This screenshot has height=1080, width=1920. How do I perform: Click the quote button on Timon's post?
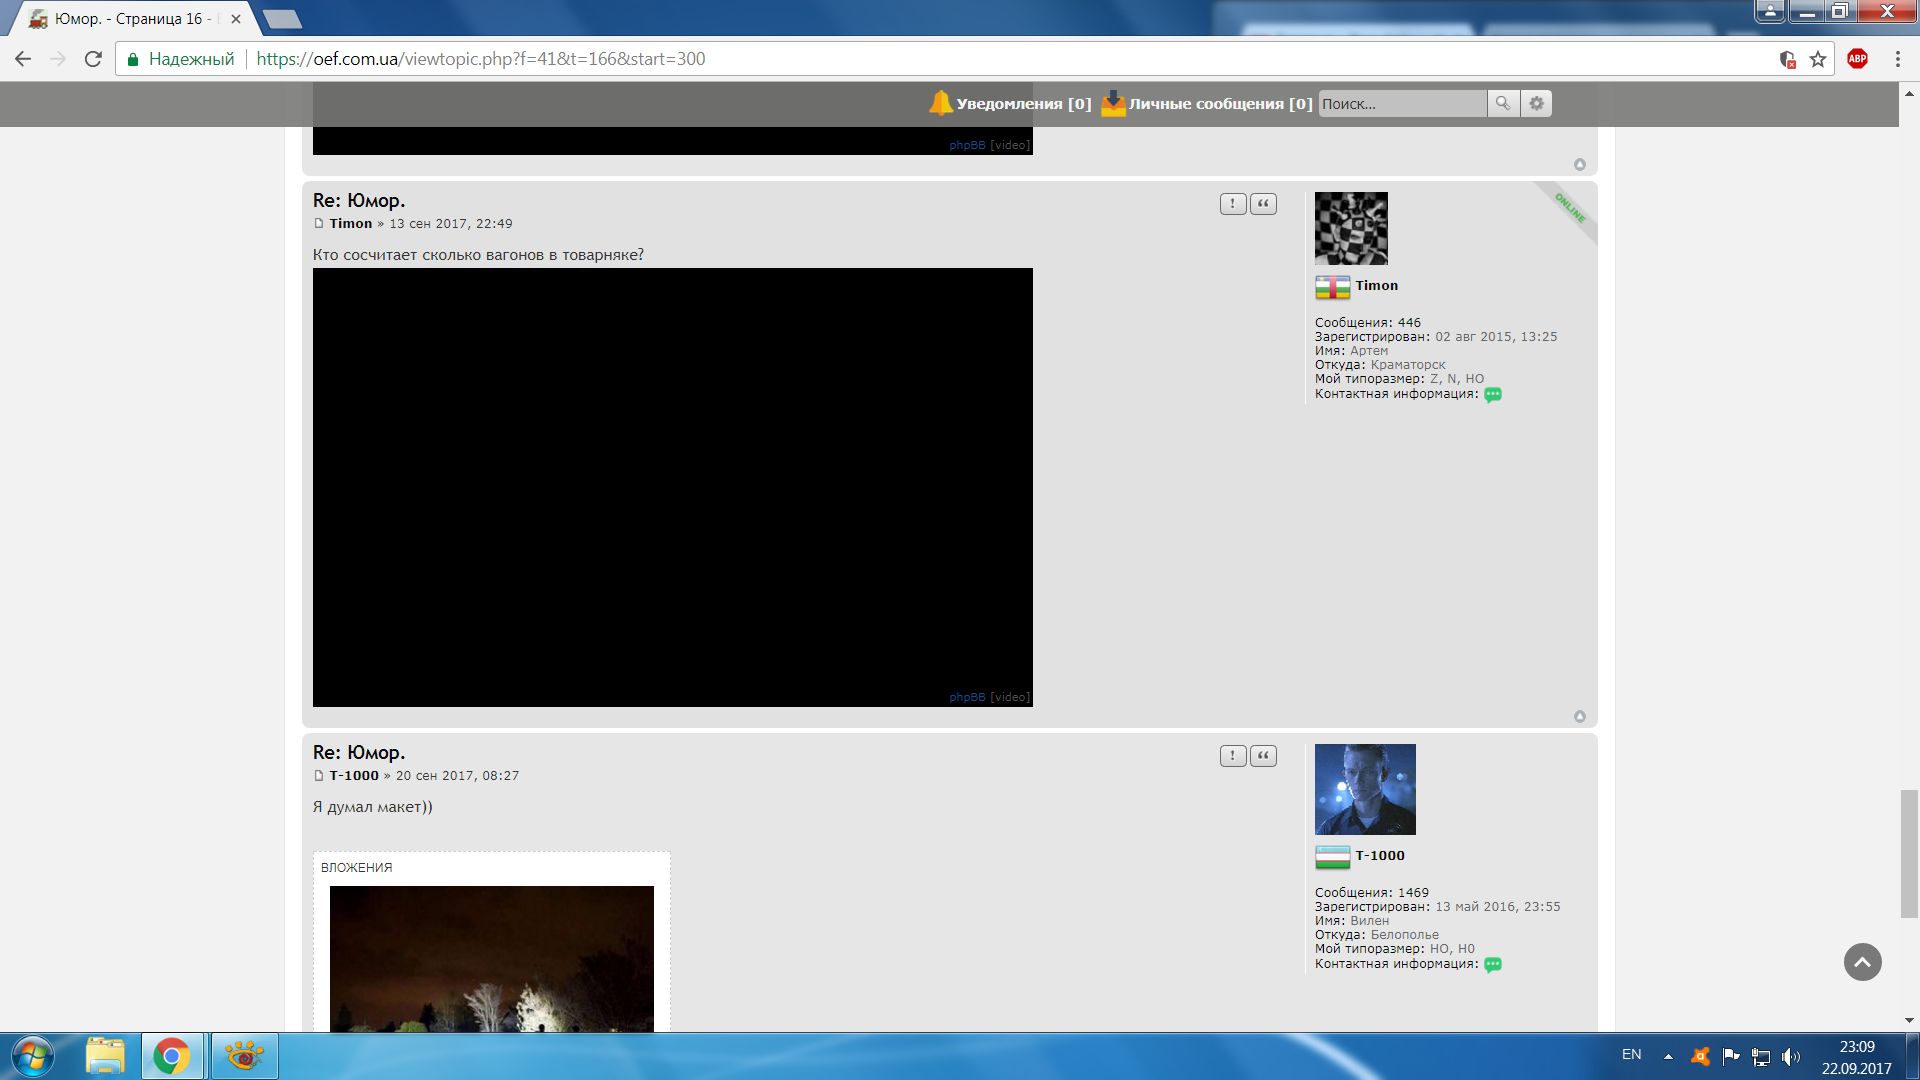(1263, 204)
